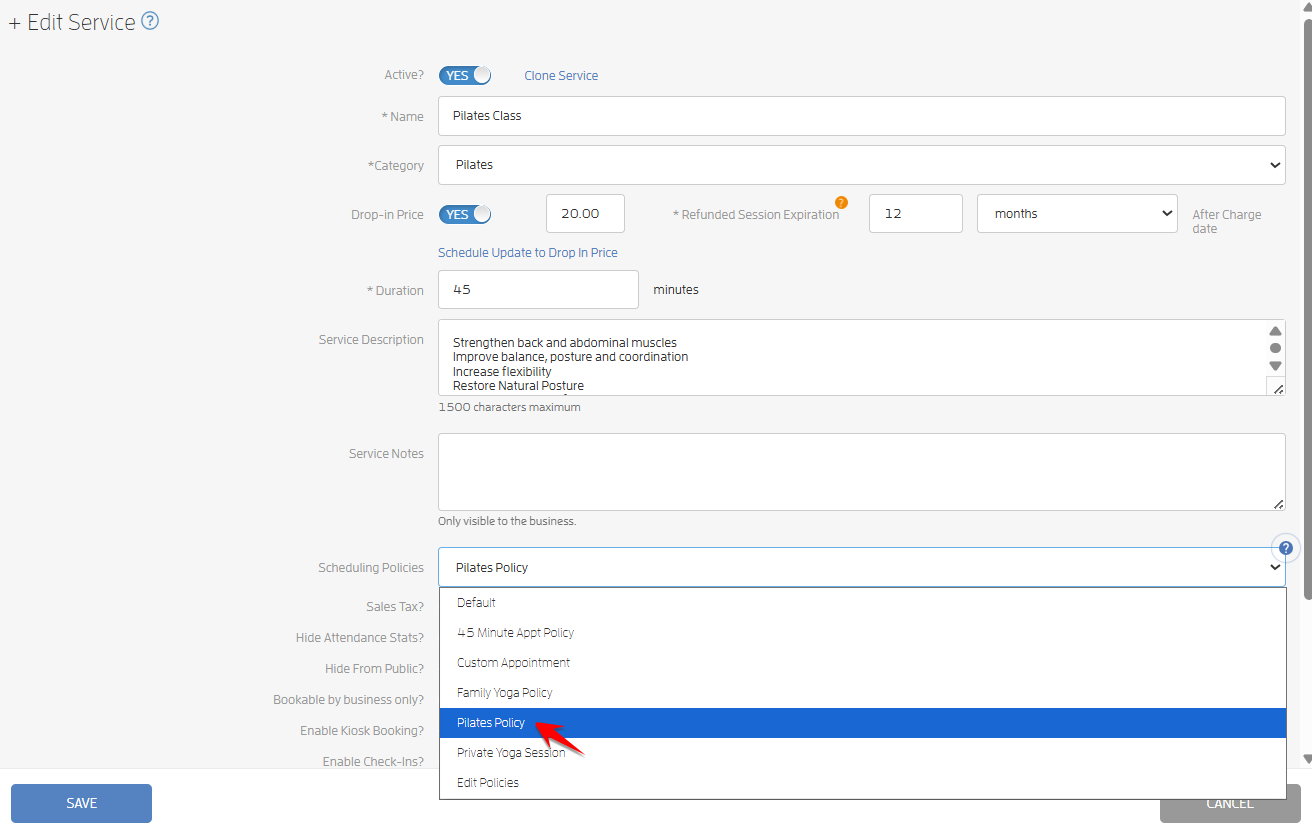Viewport: 1312px width, 832px height.
Task: Click inside the empty Service Notes box
Action: click(x=862, y=472)
